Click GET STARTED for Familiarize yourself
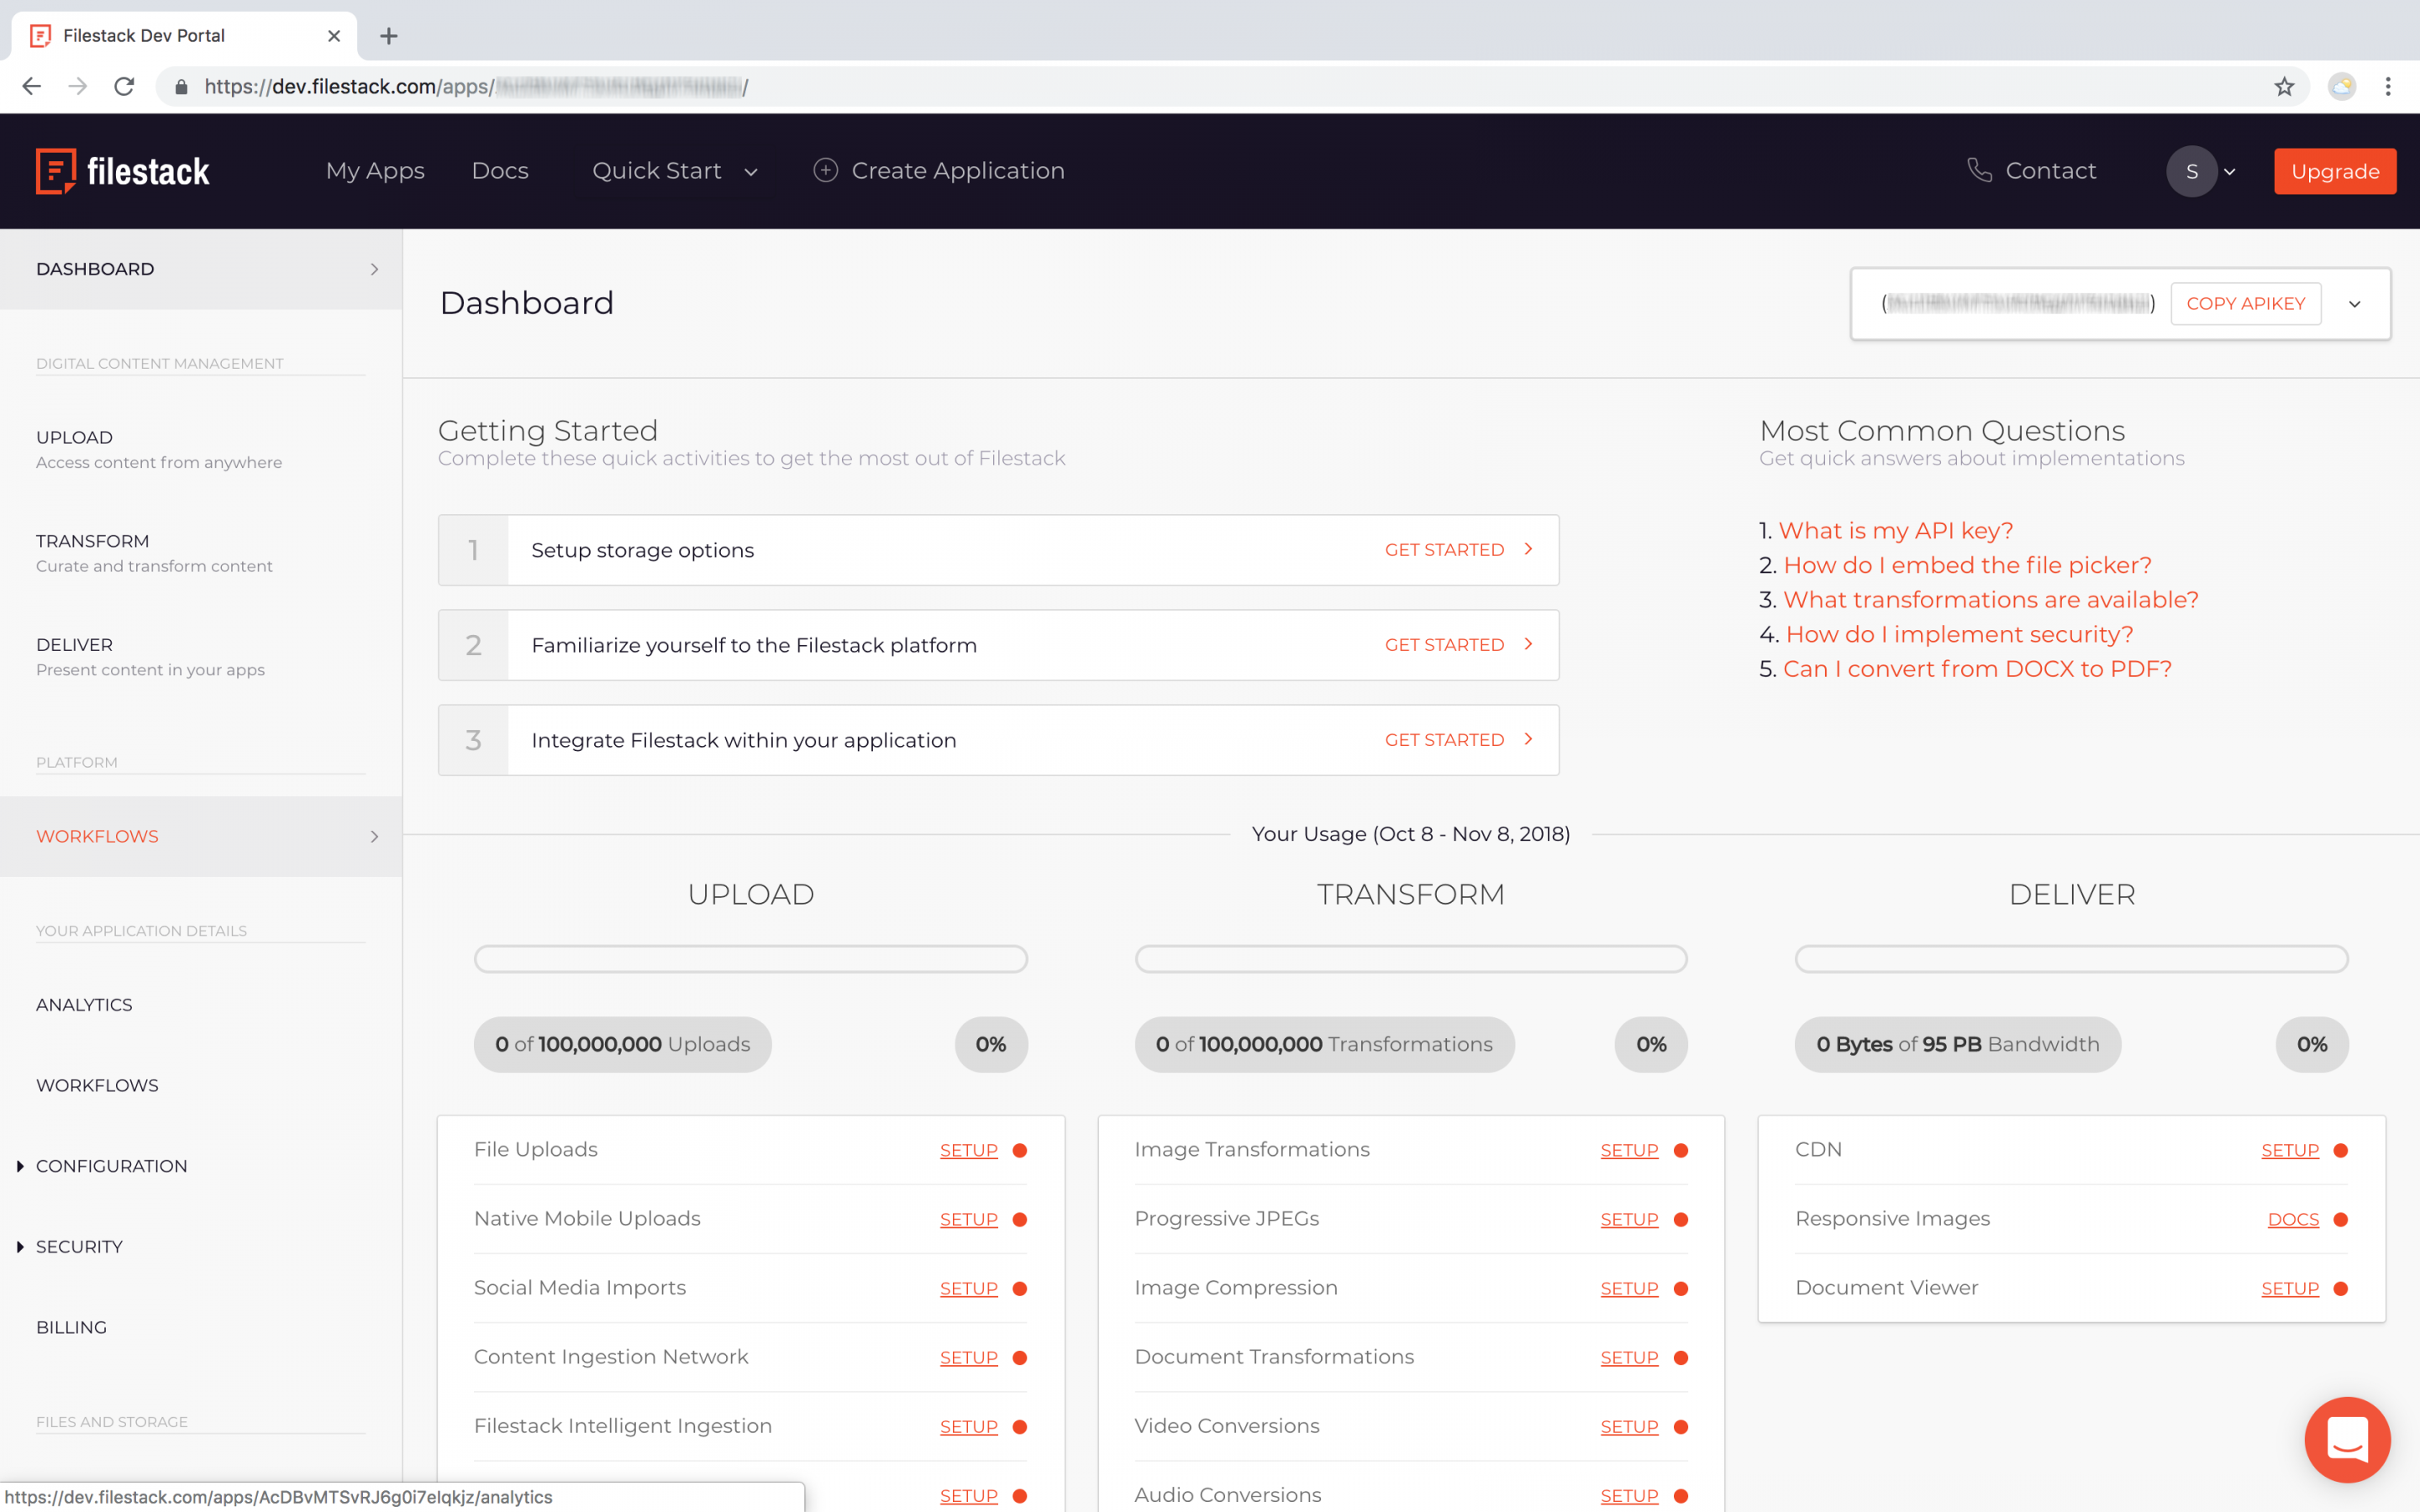The width and height of the screenshot is (2420, 1512). pos(1444,644)
